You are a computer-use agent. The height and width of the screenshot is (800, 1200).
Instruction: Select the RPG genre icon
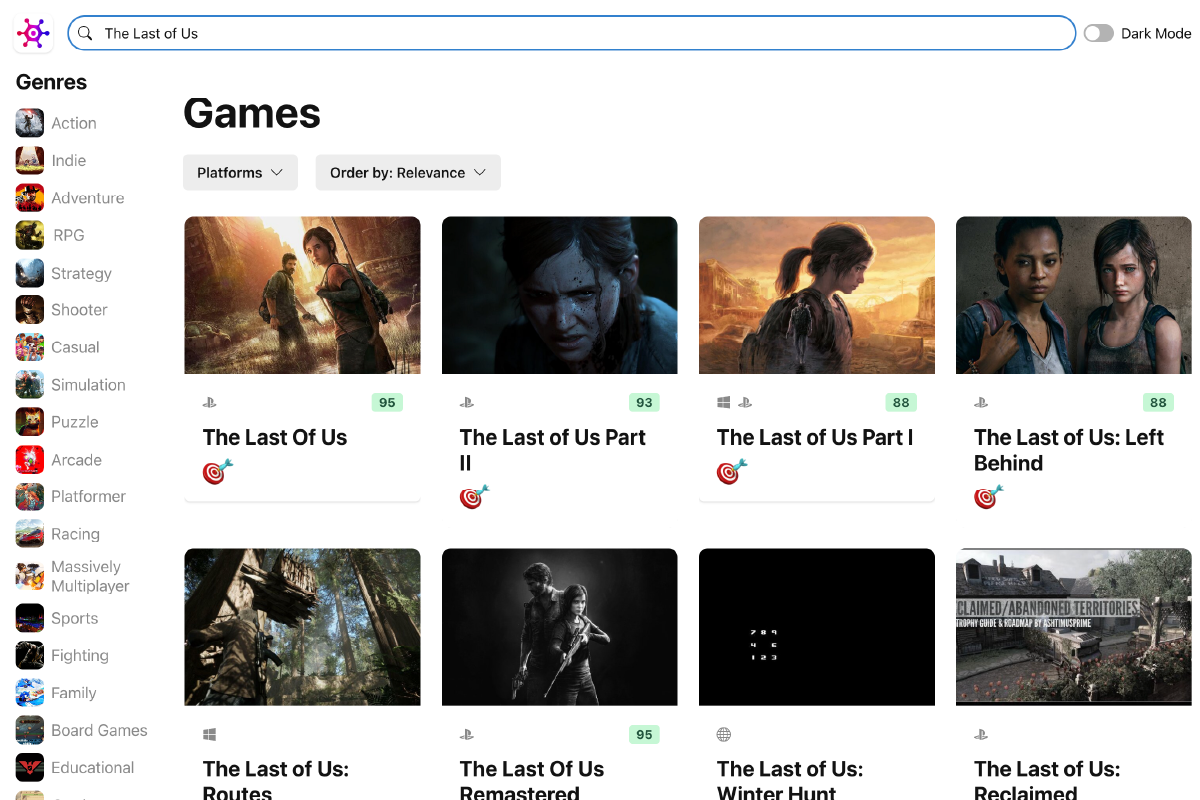[x=30, y=235]
